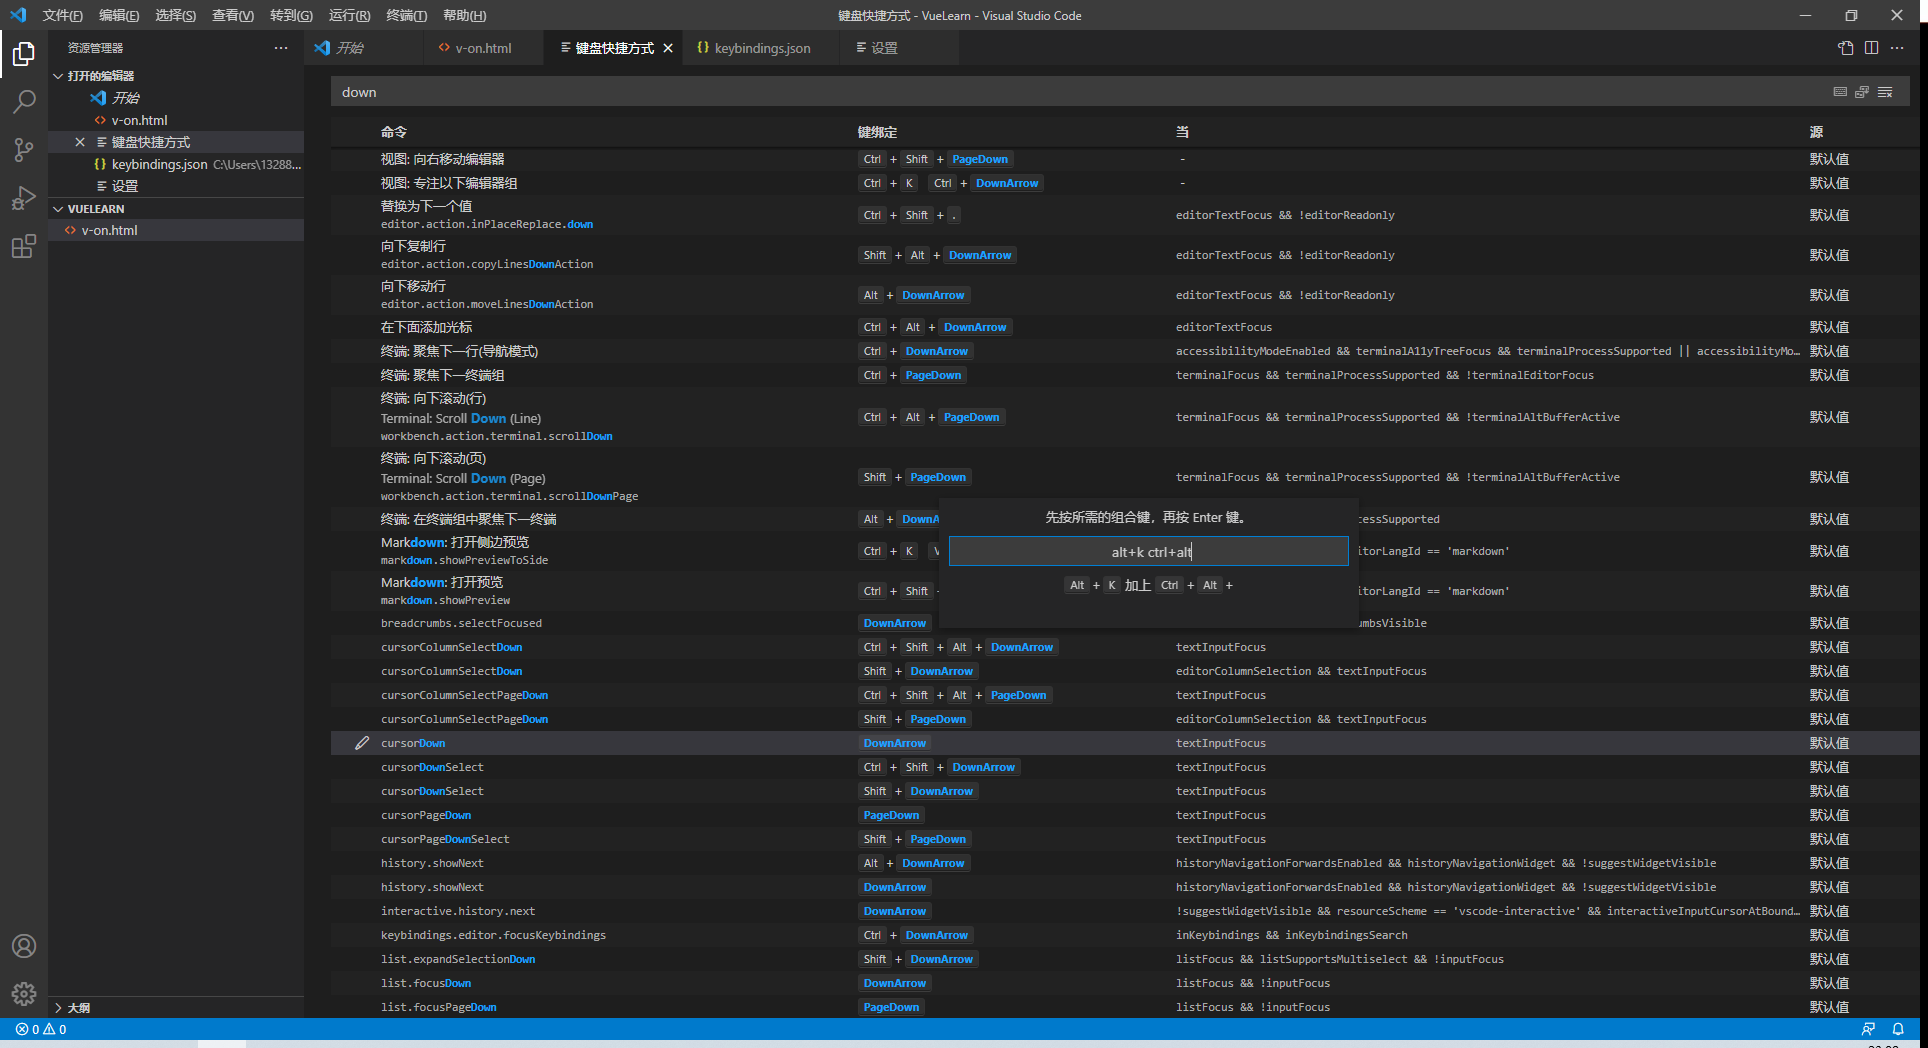
Task: Toggle record keys mode with the keyboard icon
Action: [1839, 91]
